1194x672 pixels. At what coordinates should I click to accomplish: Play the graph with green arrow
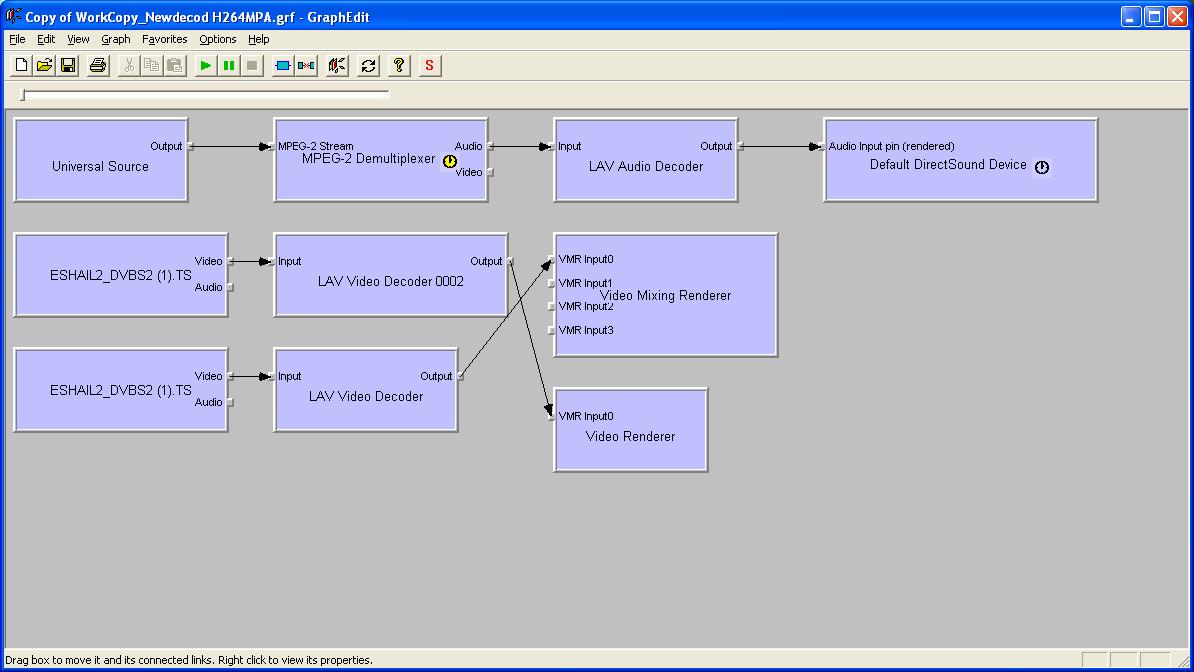click(x=205, y=66)
